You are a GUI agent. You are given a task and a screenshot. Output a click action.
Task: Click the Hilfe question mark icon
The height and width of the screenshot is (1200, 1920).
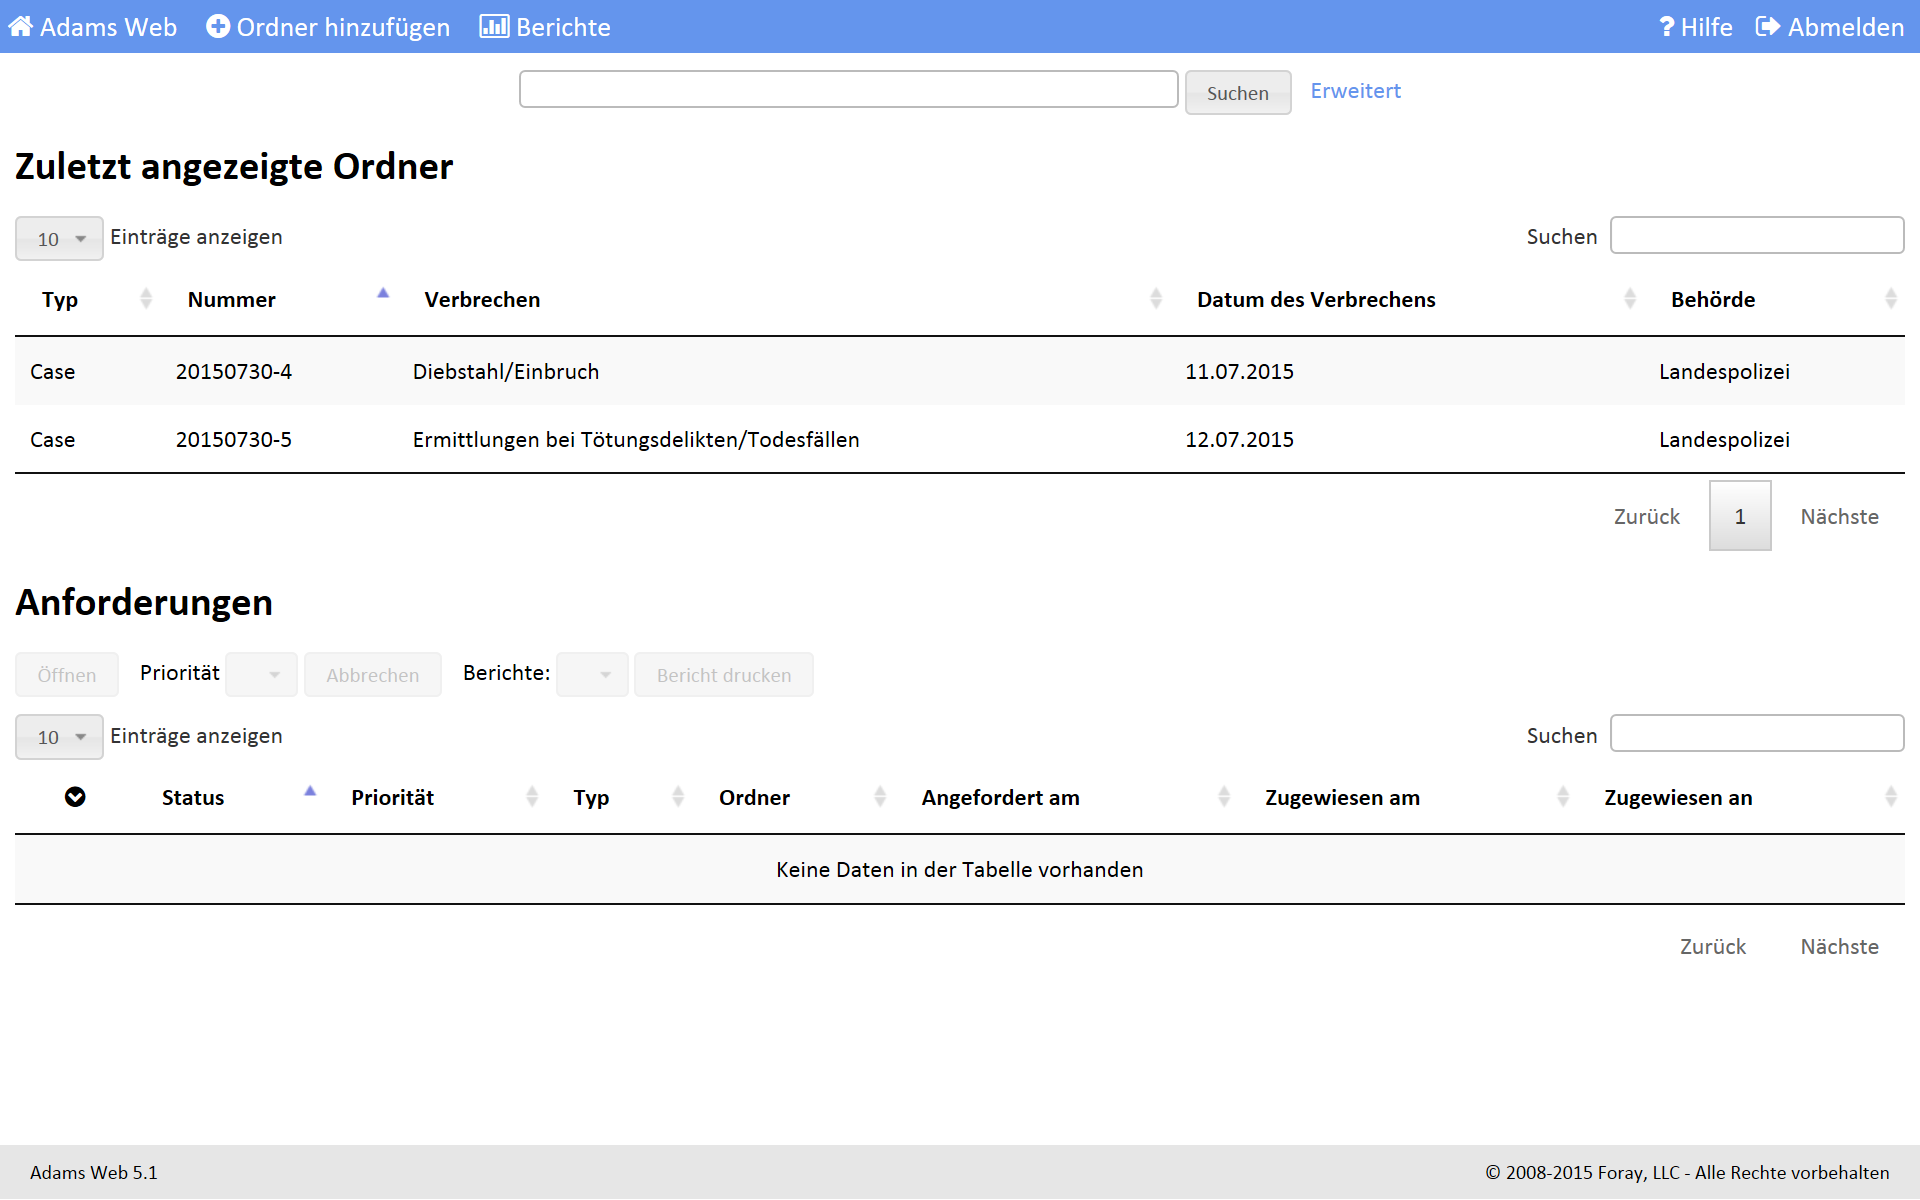click(x=1666, y=27)
